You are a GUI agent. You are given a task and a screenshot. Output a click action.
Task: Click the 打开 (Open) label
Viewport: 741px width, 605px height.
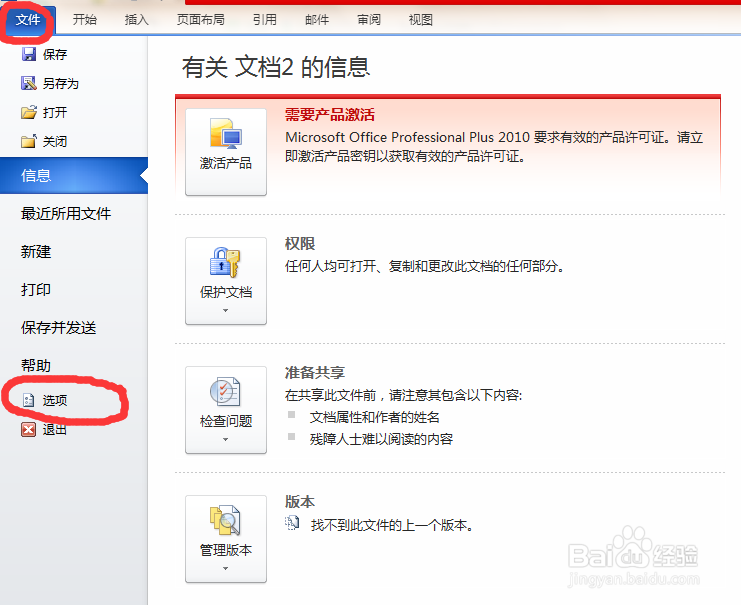[55, 112]
